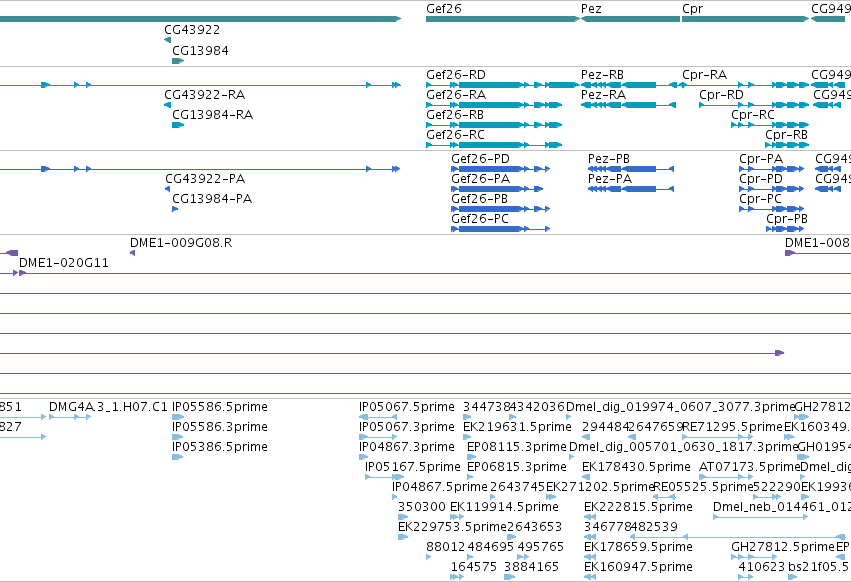Select protein Cpr-PD
The height and width of the screenshot is (582, 851).
(771, 189)
